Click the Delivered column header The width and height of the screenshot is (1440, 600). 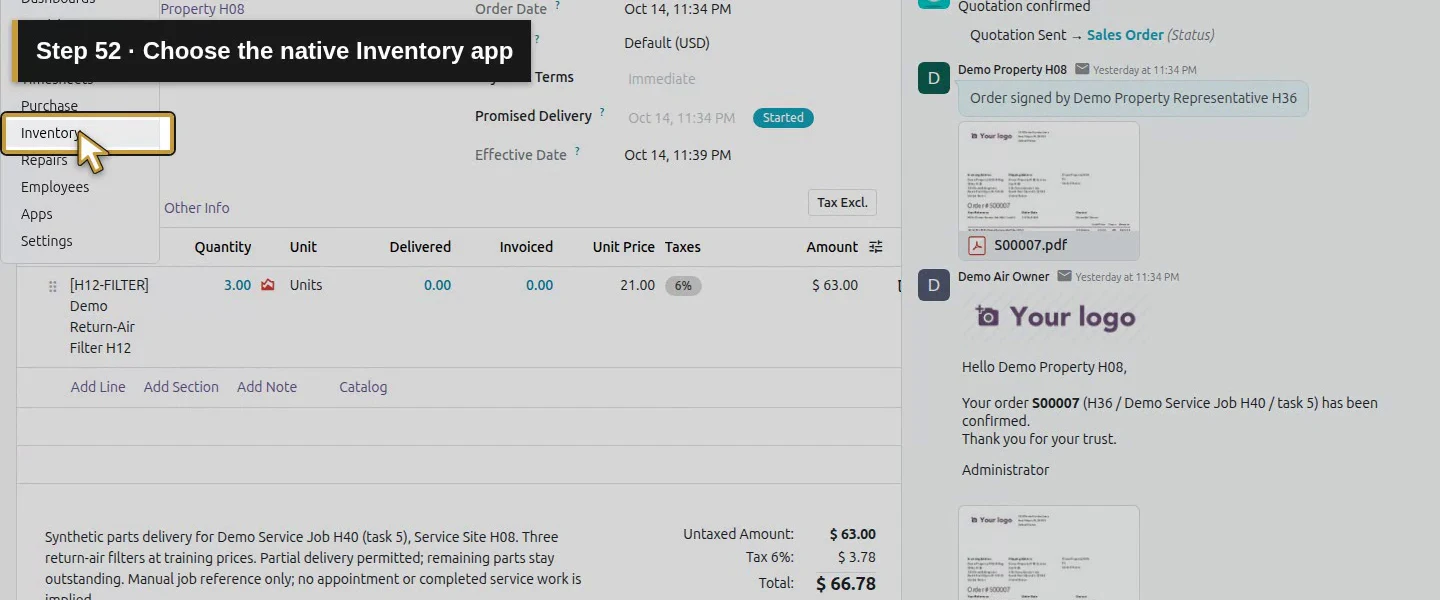coord(420,247)
